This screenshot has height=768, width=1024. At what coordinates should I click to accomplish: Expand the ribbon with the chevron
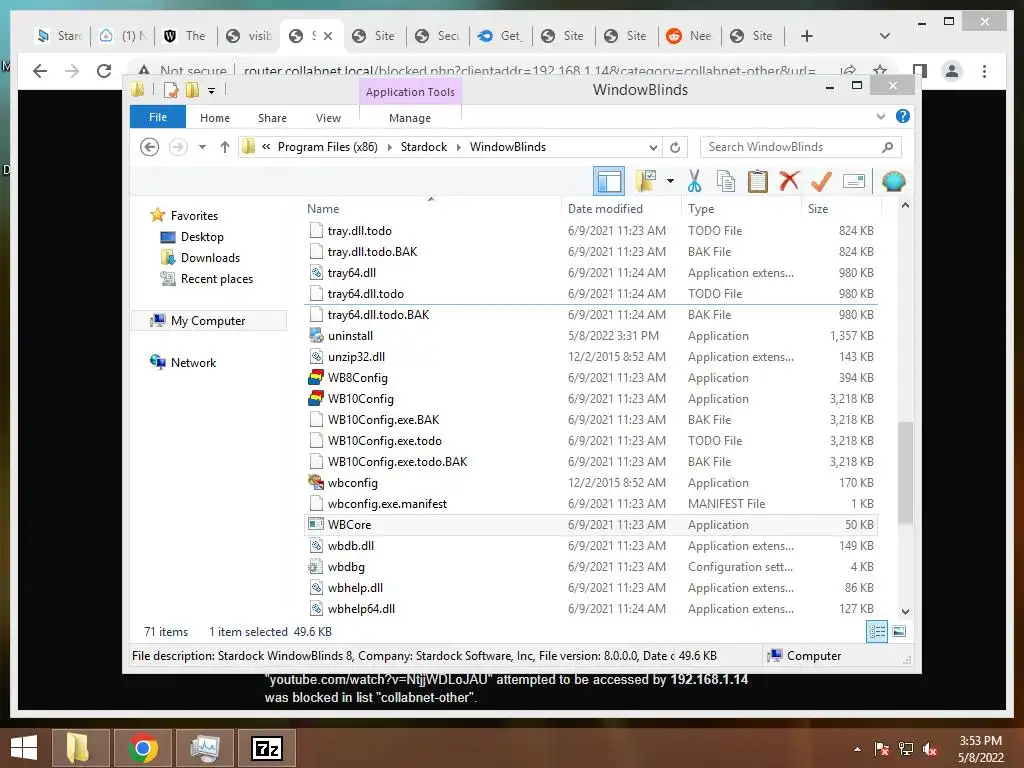tap(880, 116)
